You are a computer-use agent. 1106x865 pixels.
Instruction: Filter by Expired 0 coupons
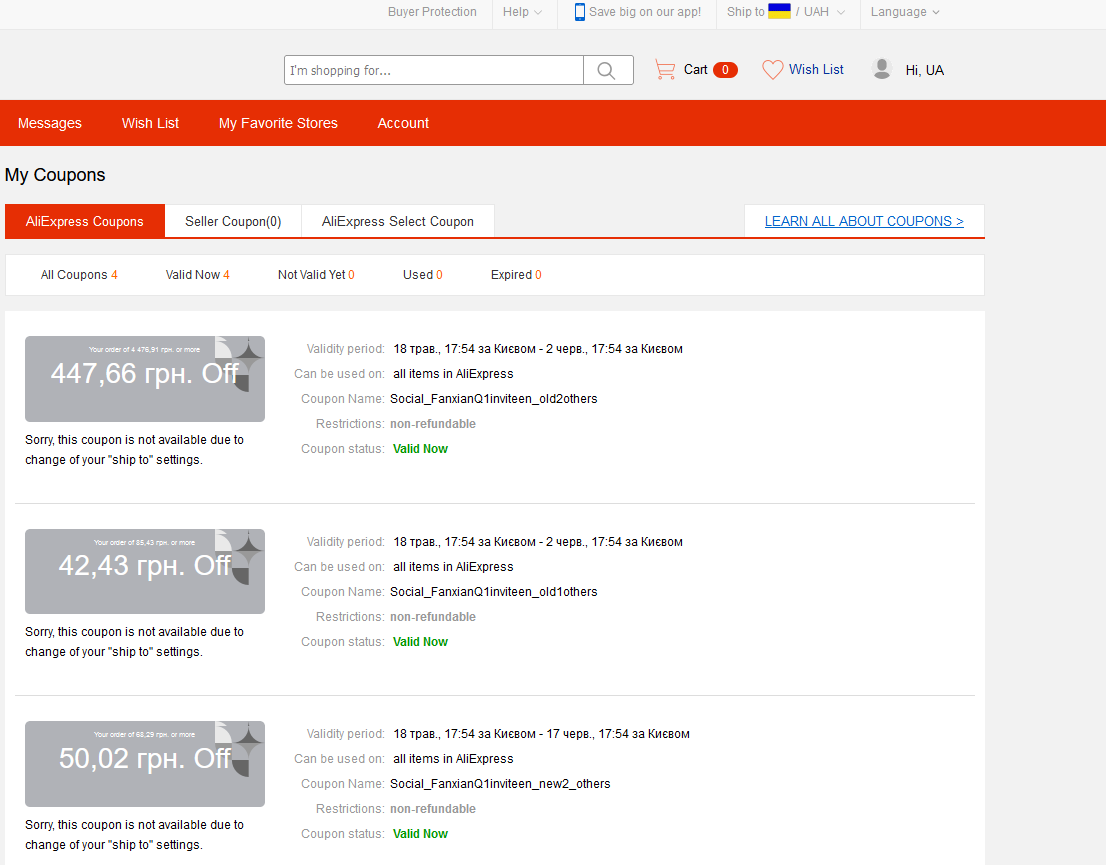tap(516, 274)
